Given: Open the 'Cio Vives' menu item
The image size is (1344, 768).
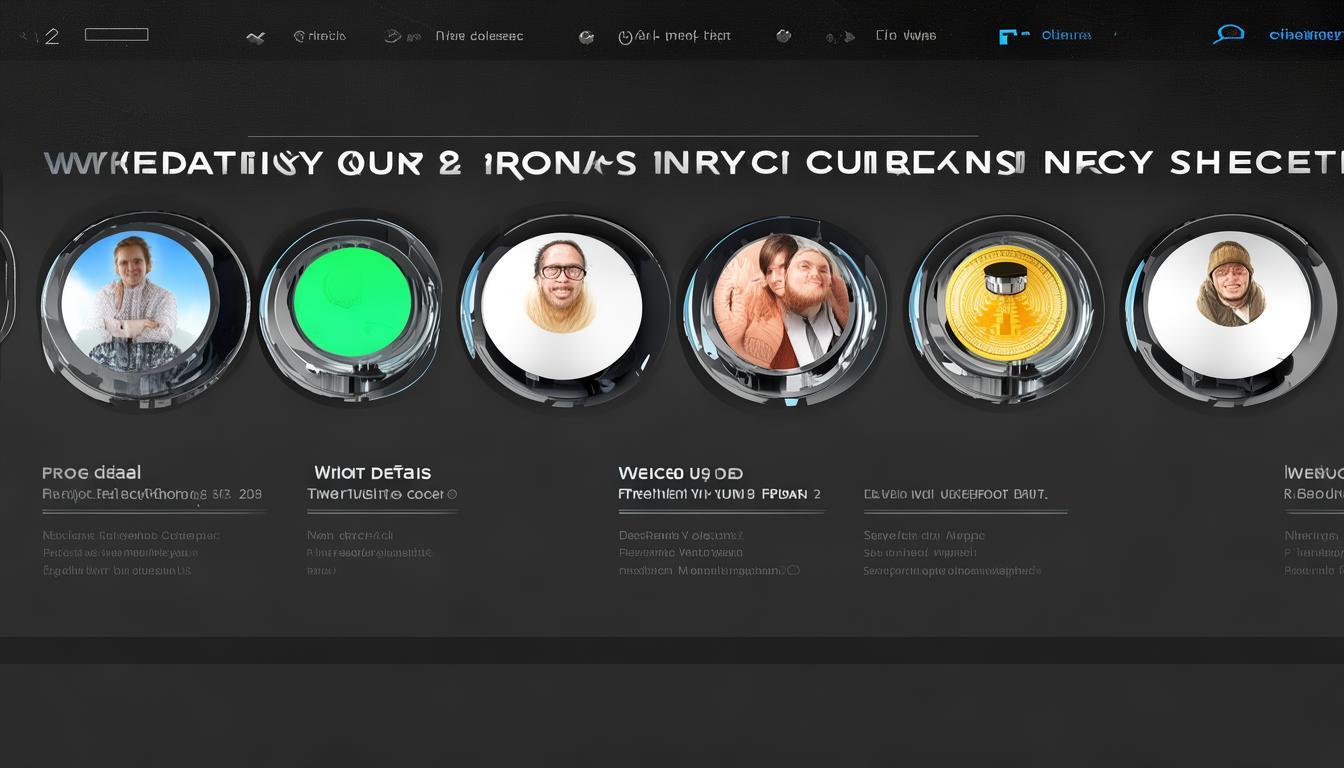Looking at the screenshot, I should [905, 36].
